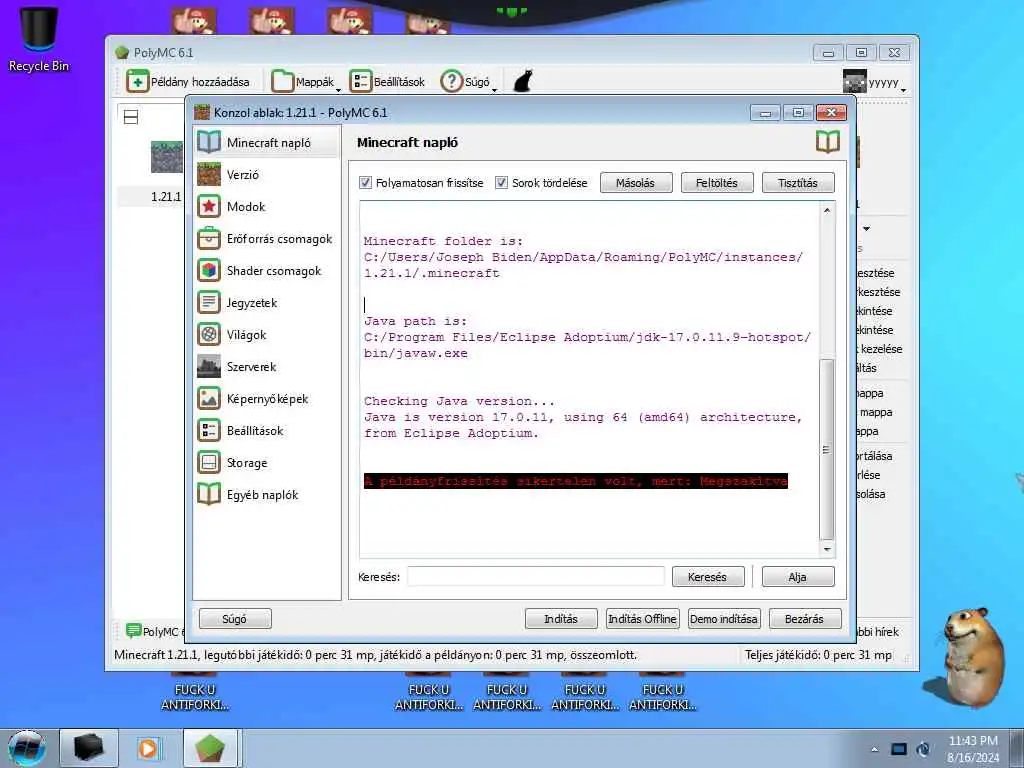Click the Keresés button
The height and width of the screenshot is (768, 1024).
pyautogui.click(x=707, y=577)
